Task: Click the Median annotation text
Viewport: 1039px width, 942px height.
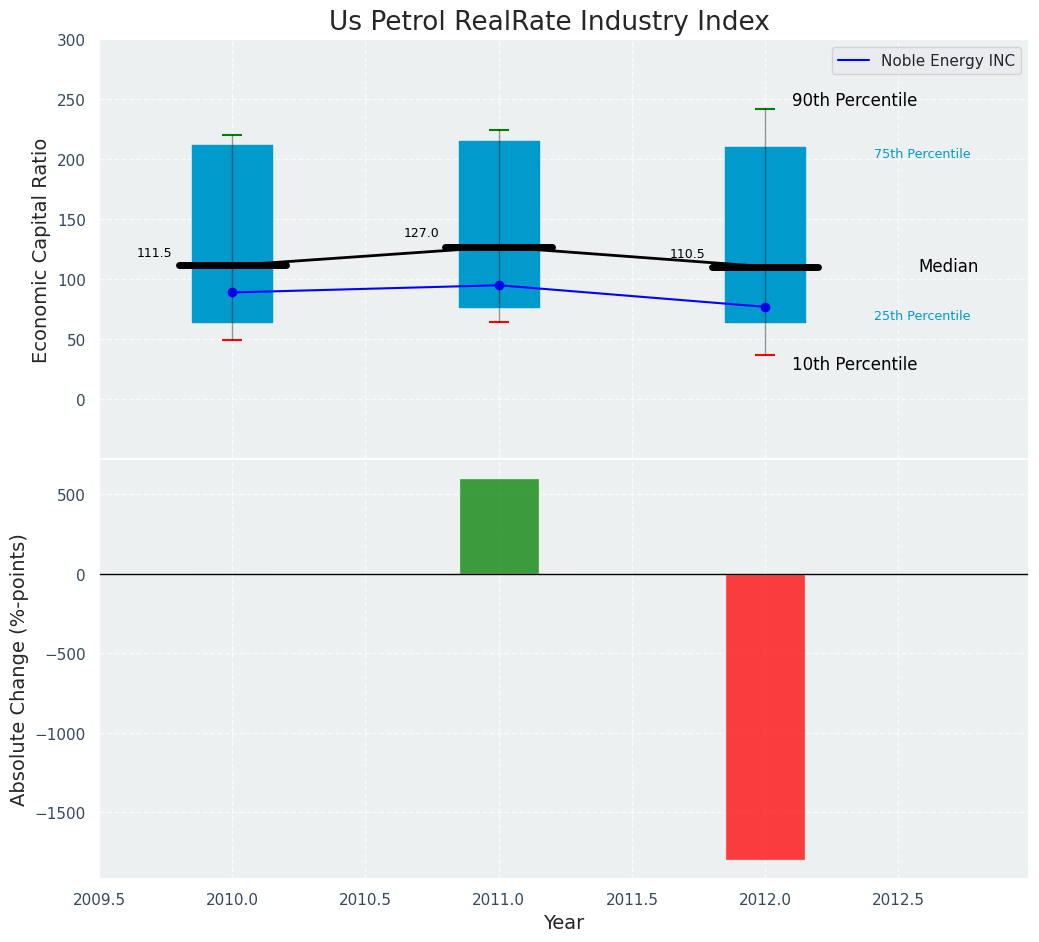Action: click(948, 267)
